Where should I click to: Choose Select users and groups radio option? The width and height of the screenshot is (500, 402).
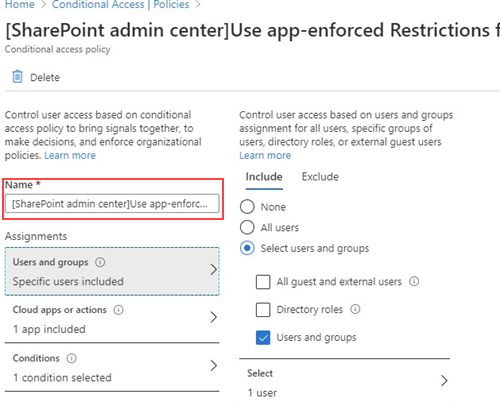[x=247, y=248]
